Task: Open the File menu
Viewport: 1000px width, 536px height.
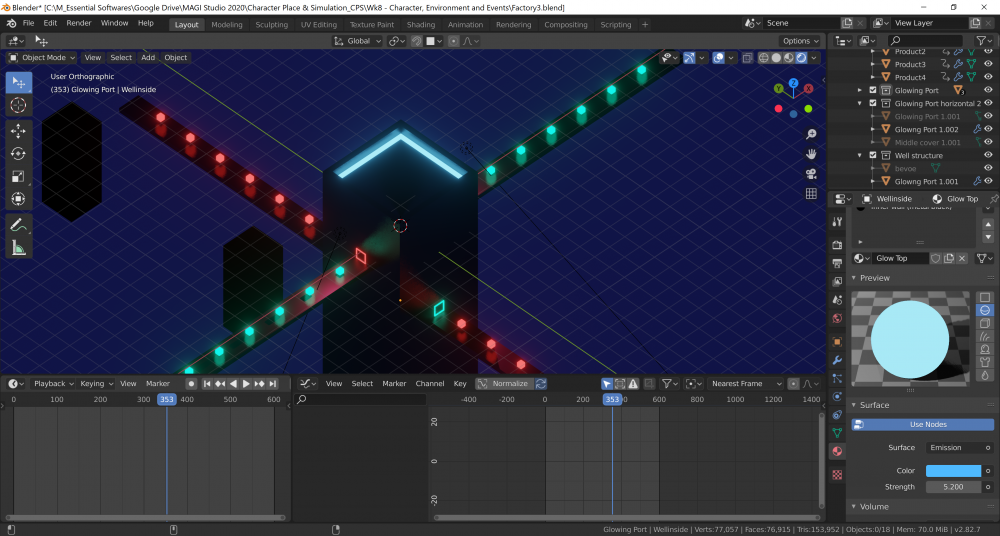Action: click(x=28, y=23)
